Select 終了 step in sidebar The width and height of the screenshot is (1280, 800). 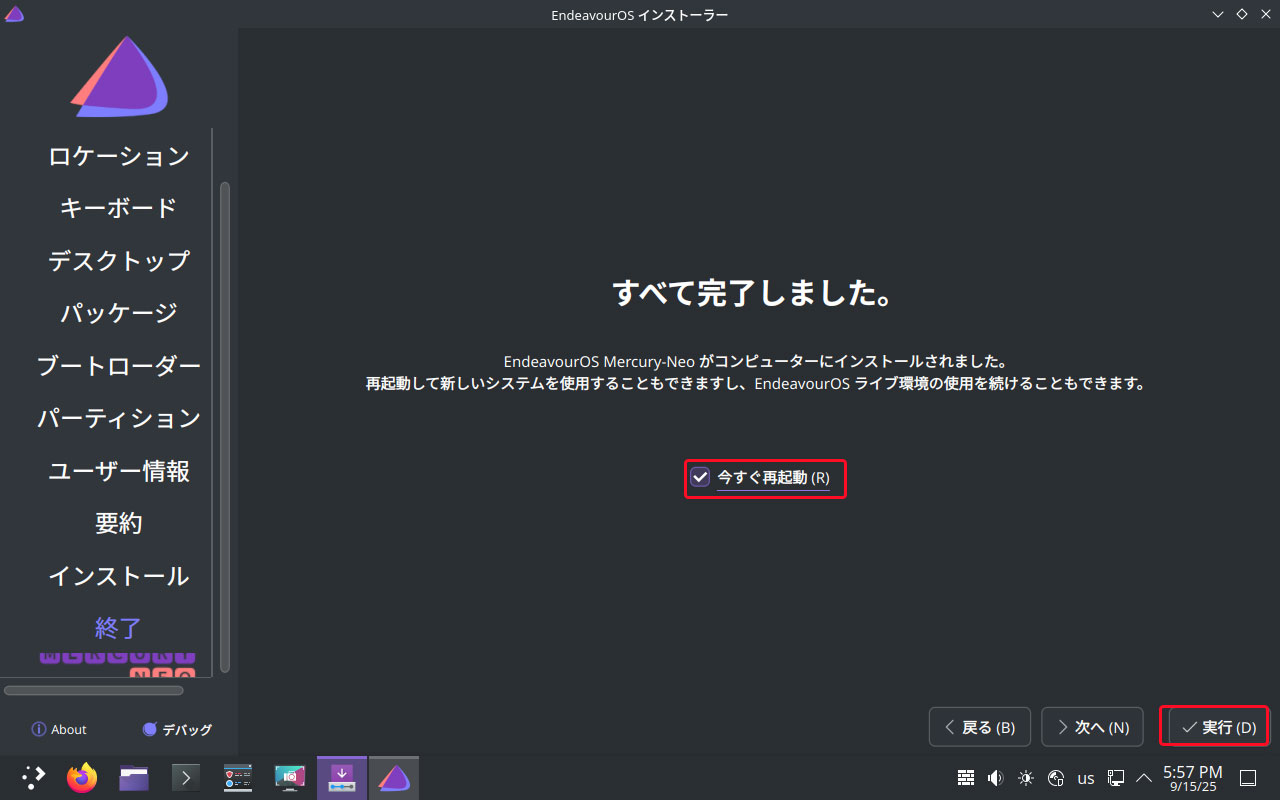pos(118,628)
